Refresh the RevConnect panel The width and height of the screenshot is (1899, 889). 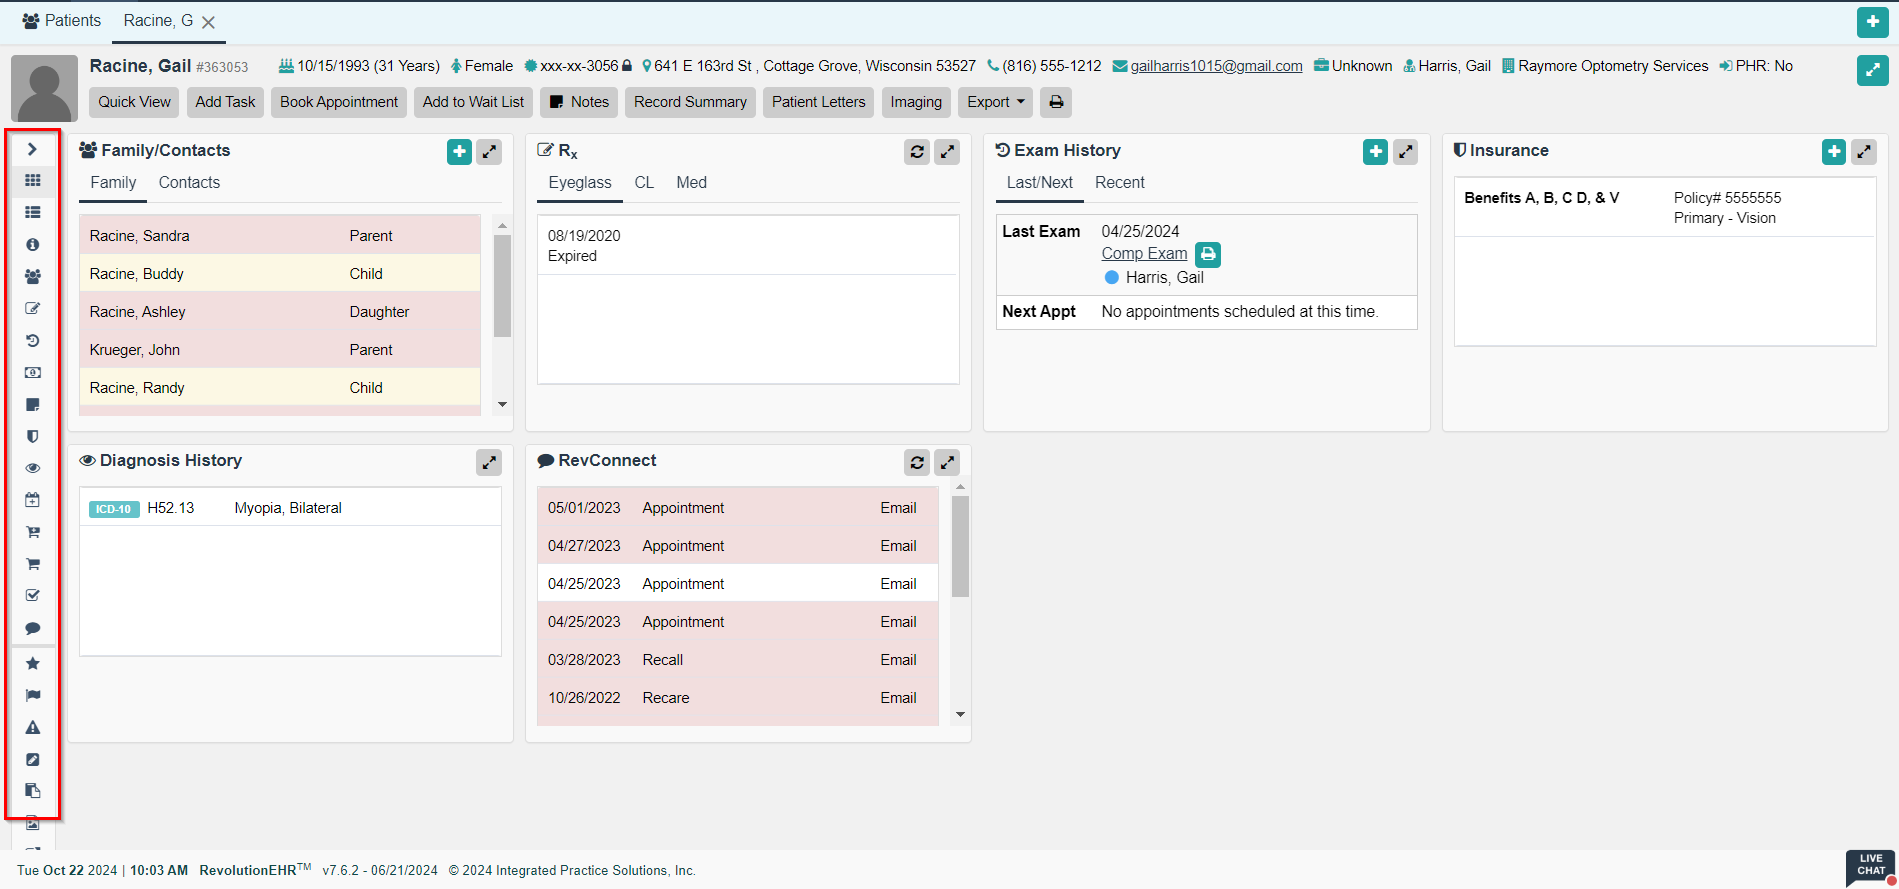pyautogui.click(x=916, y=462)
